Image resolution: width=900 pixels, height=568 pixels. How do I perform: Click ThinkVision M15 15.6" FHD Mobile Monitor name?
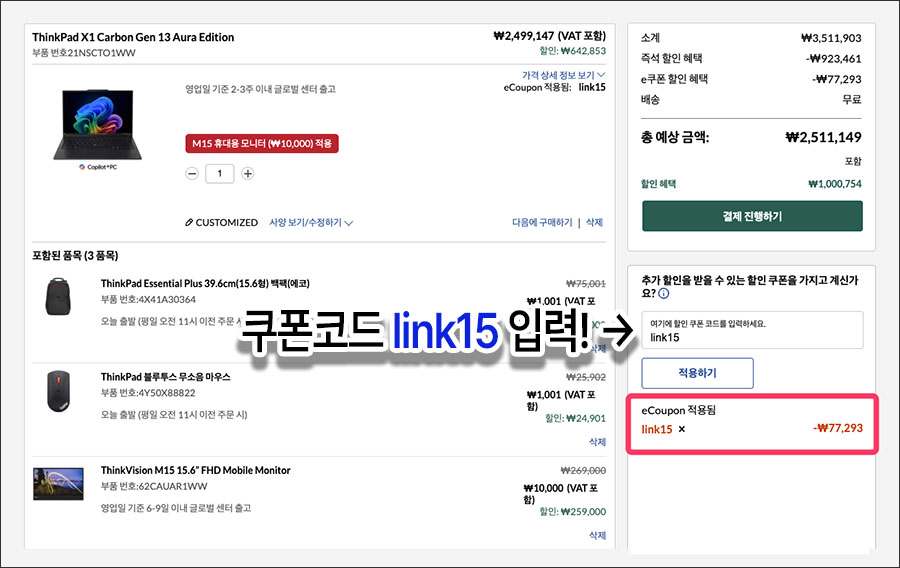tap(196, 470)
